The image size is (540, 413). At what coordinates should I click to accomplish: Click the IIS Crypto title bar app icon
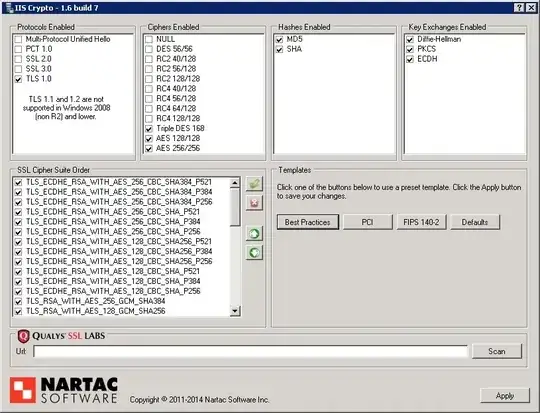tap(9, 8)
